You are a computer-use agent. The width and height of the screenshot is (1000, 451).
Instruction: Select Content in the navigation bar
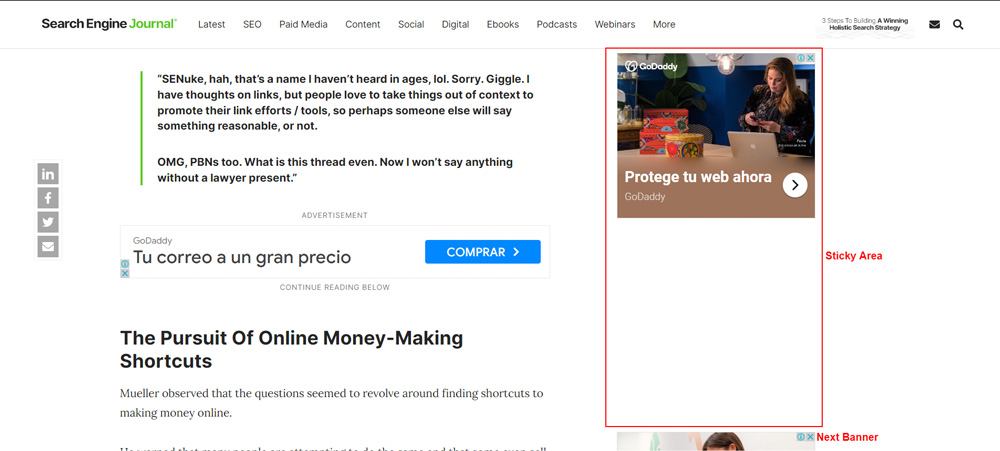363,24
